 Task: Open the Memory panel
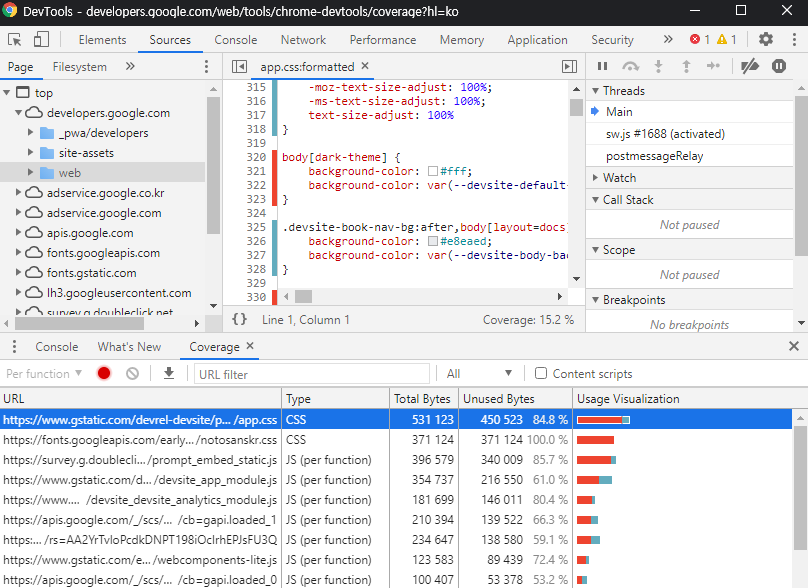pyautogui.click(x=462, y=40)
